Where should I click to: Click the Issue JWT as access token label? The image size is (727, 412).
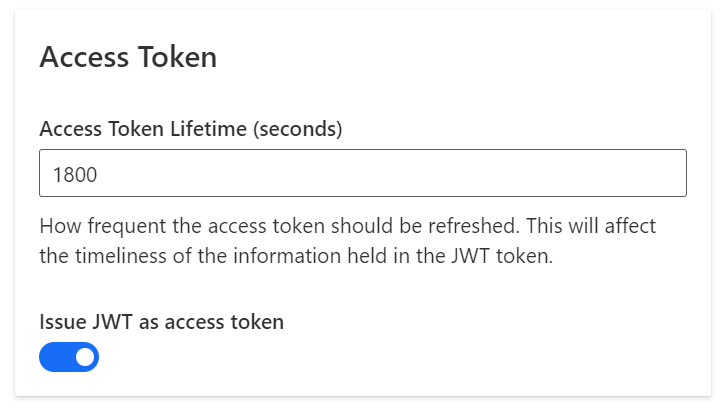(x=162, y=321)
